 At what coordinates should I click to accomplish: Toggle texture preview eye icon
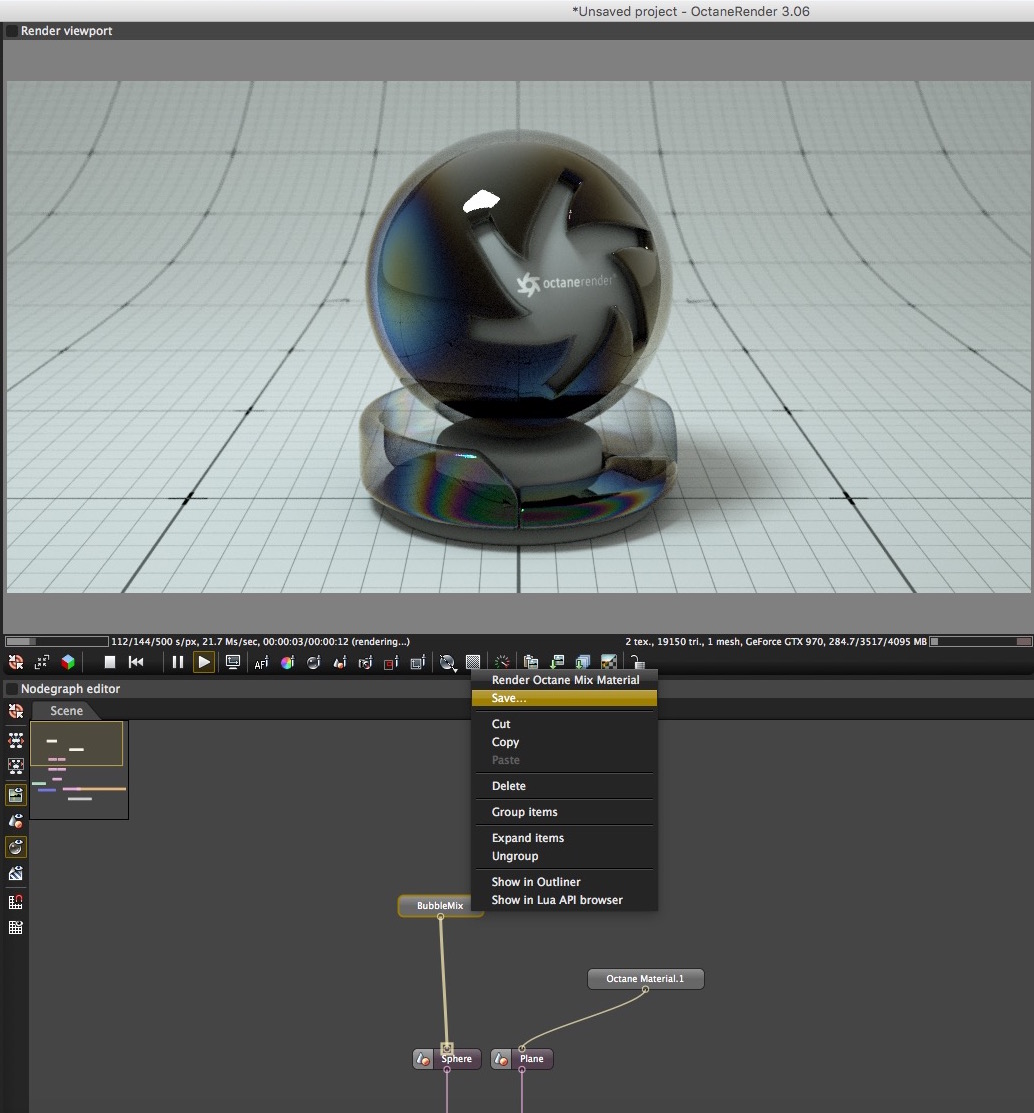click(x=16, y=873)
